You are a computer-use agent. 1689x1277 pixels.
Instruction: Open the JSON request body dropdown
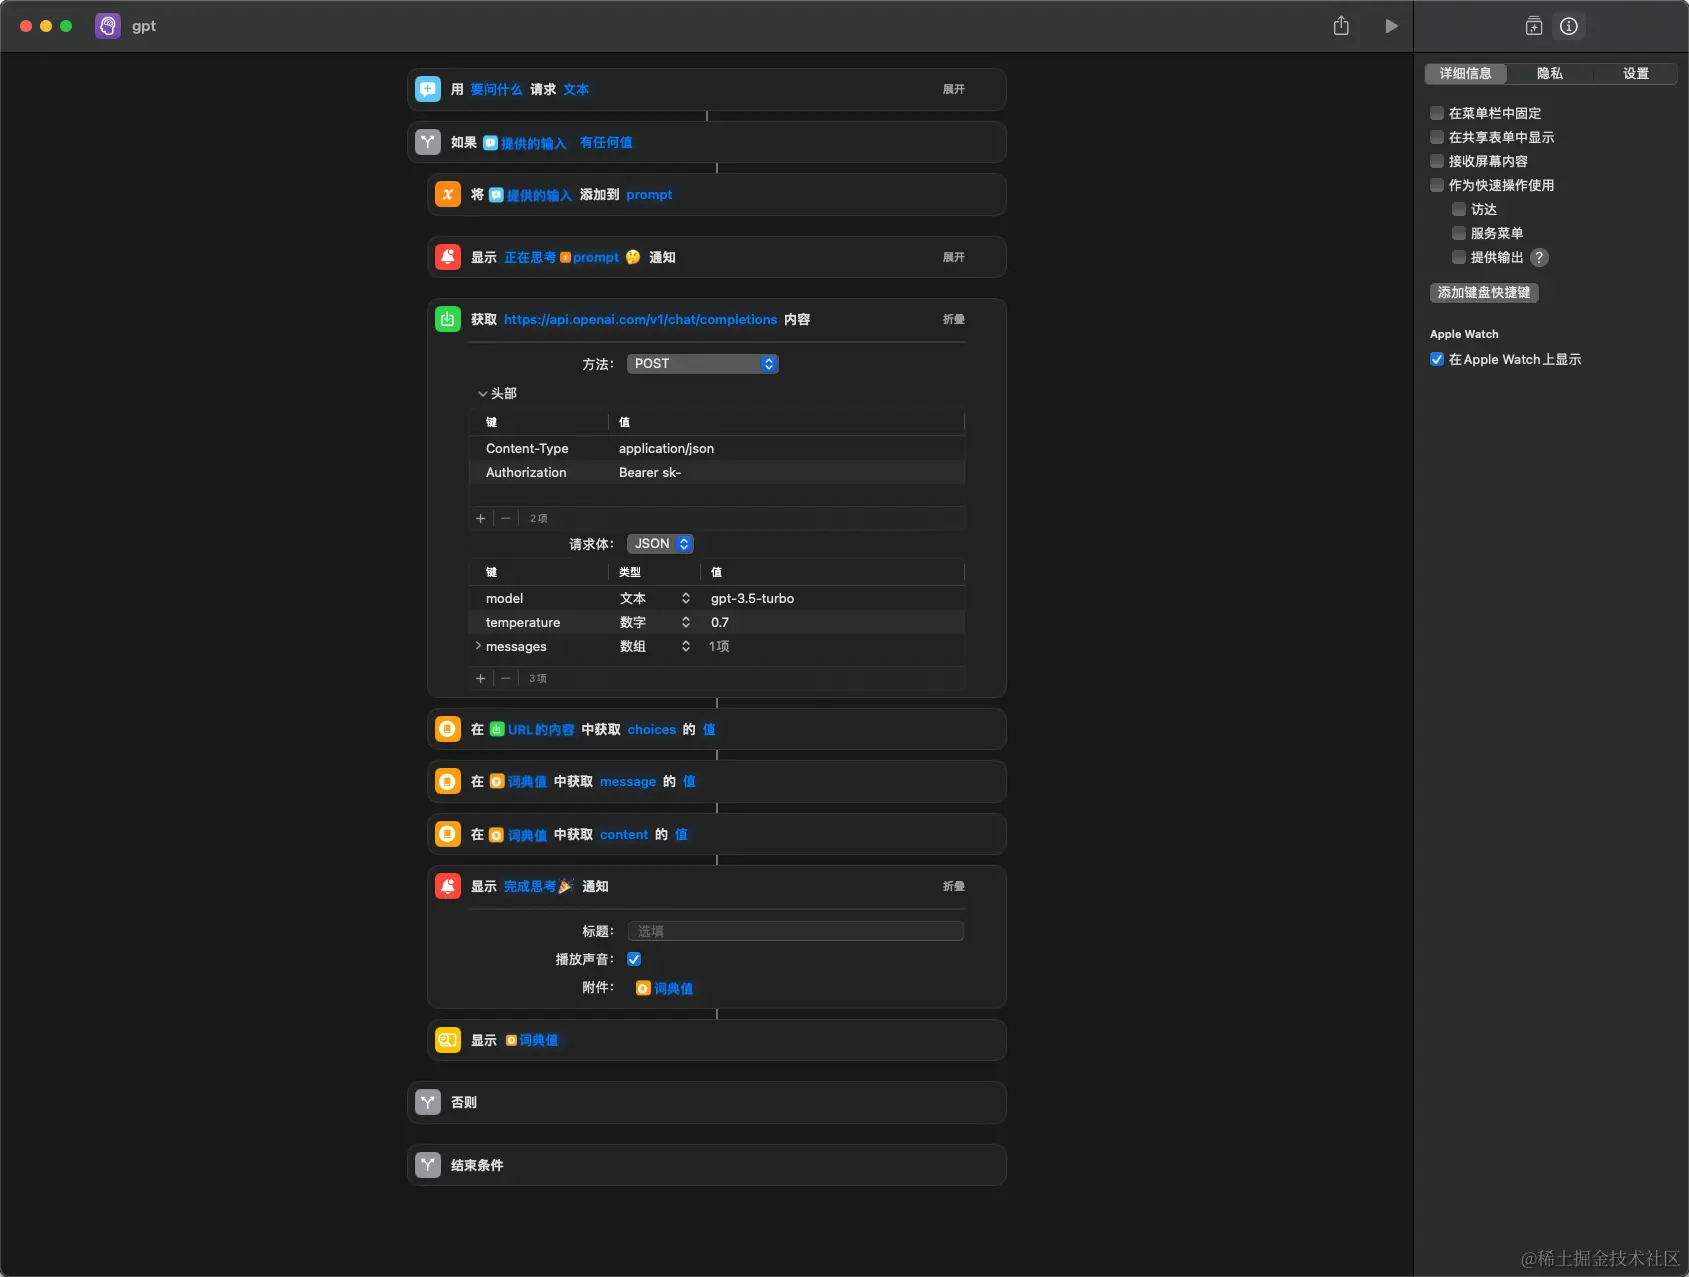pyautogui.click(x=660, y=543)
